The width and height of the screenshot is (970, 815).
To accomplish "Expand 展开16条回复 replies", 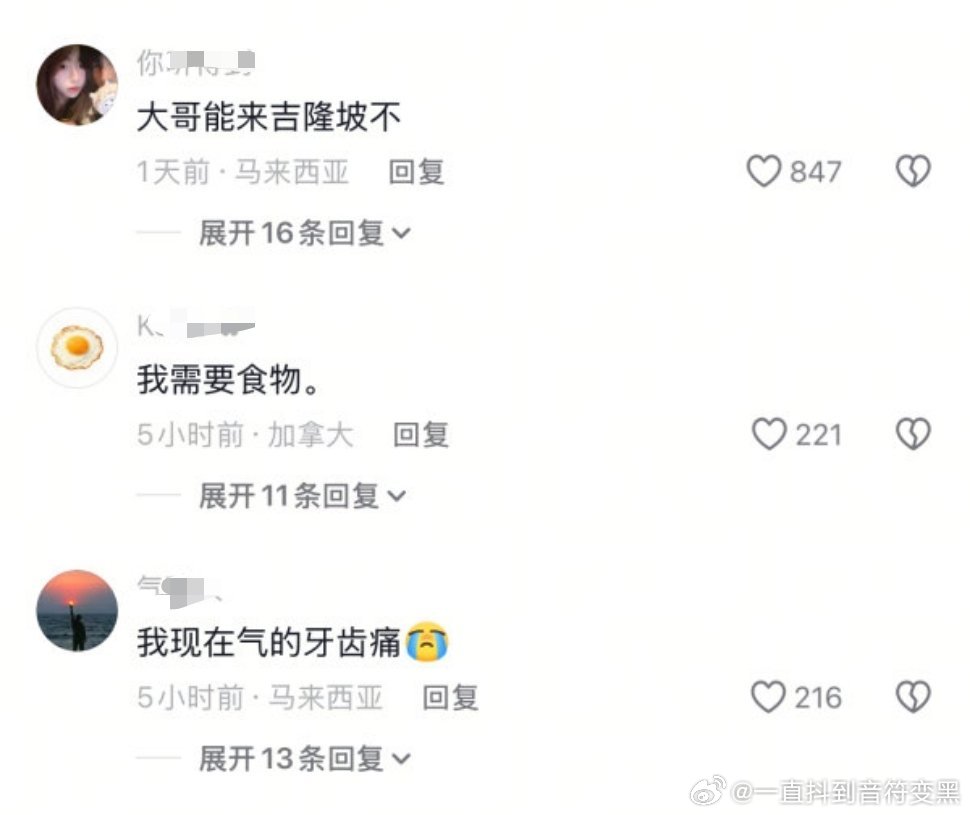I will (x=304, y=233).
